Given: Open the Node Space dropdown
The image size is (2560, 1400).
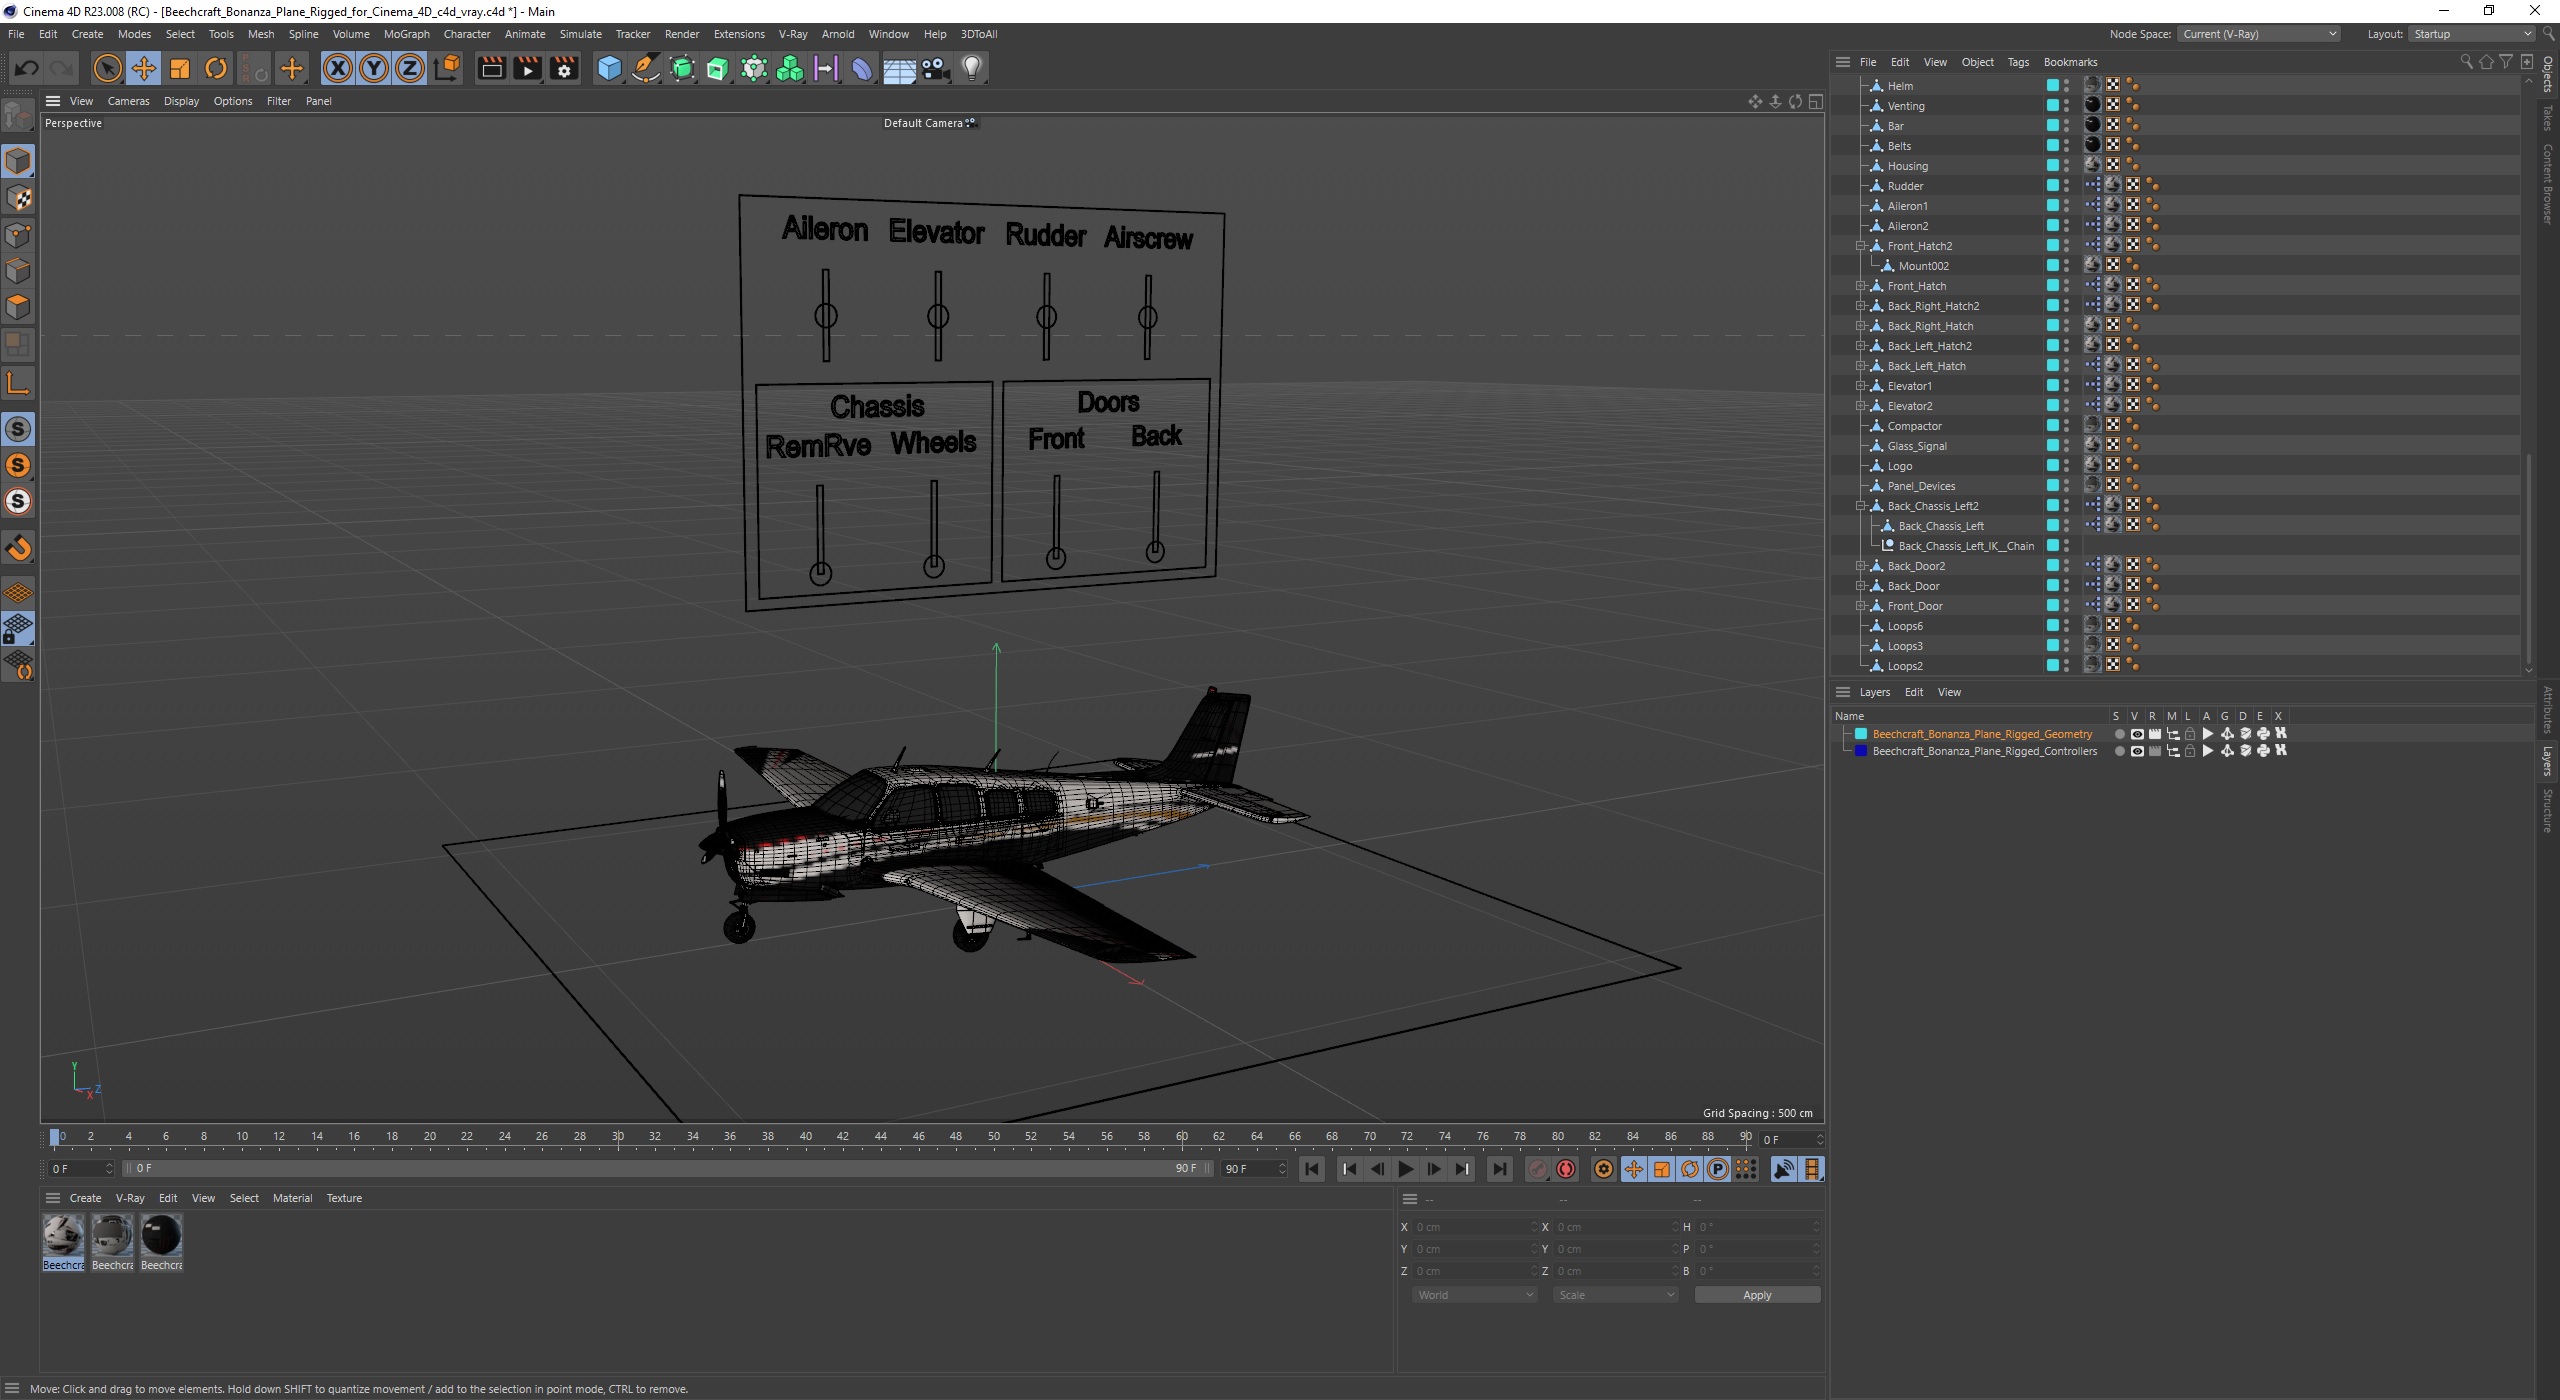Looking at the screenshot, I should pyautogui.click(x=2259, y=34).
